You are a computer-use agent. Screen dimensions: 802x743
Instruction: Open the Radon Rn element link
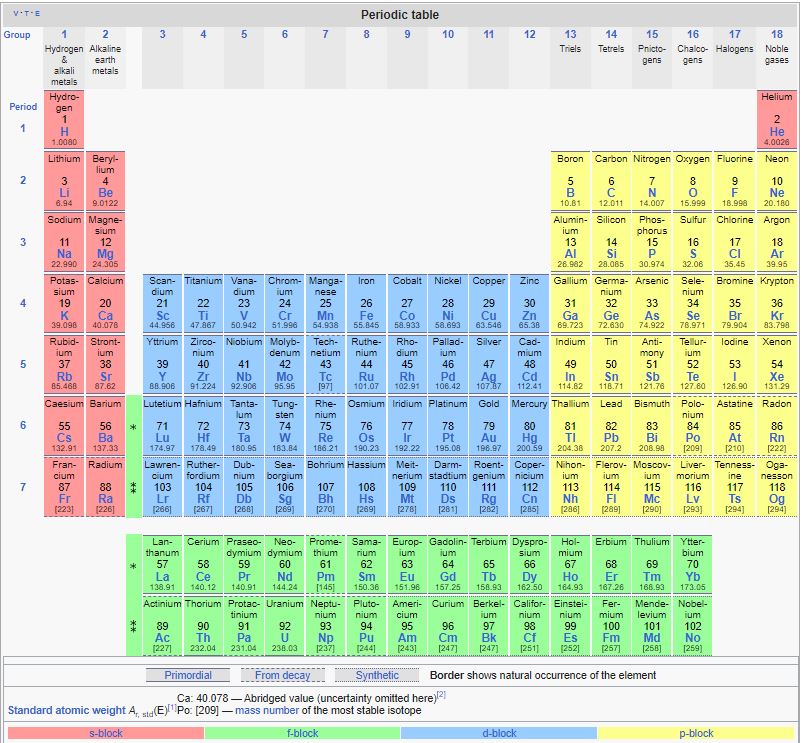[776, 438]
